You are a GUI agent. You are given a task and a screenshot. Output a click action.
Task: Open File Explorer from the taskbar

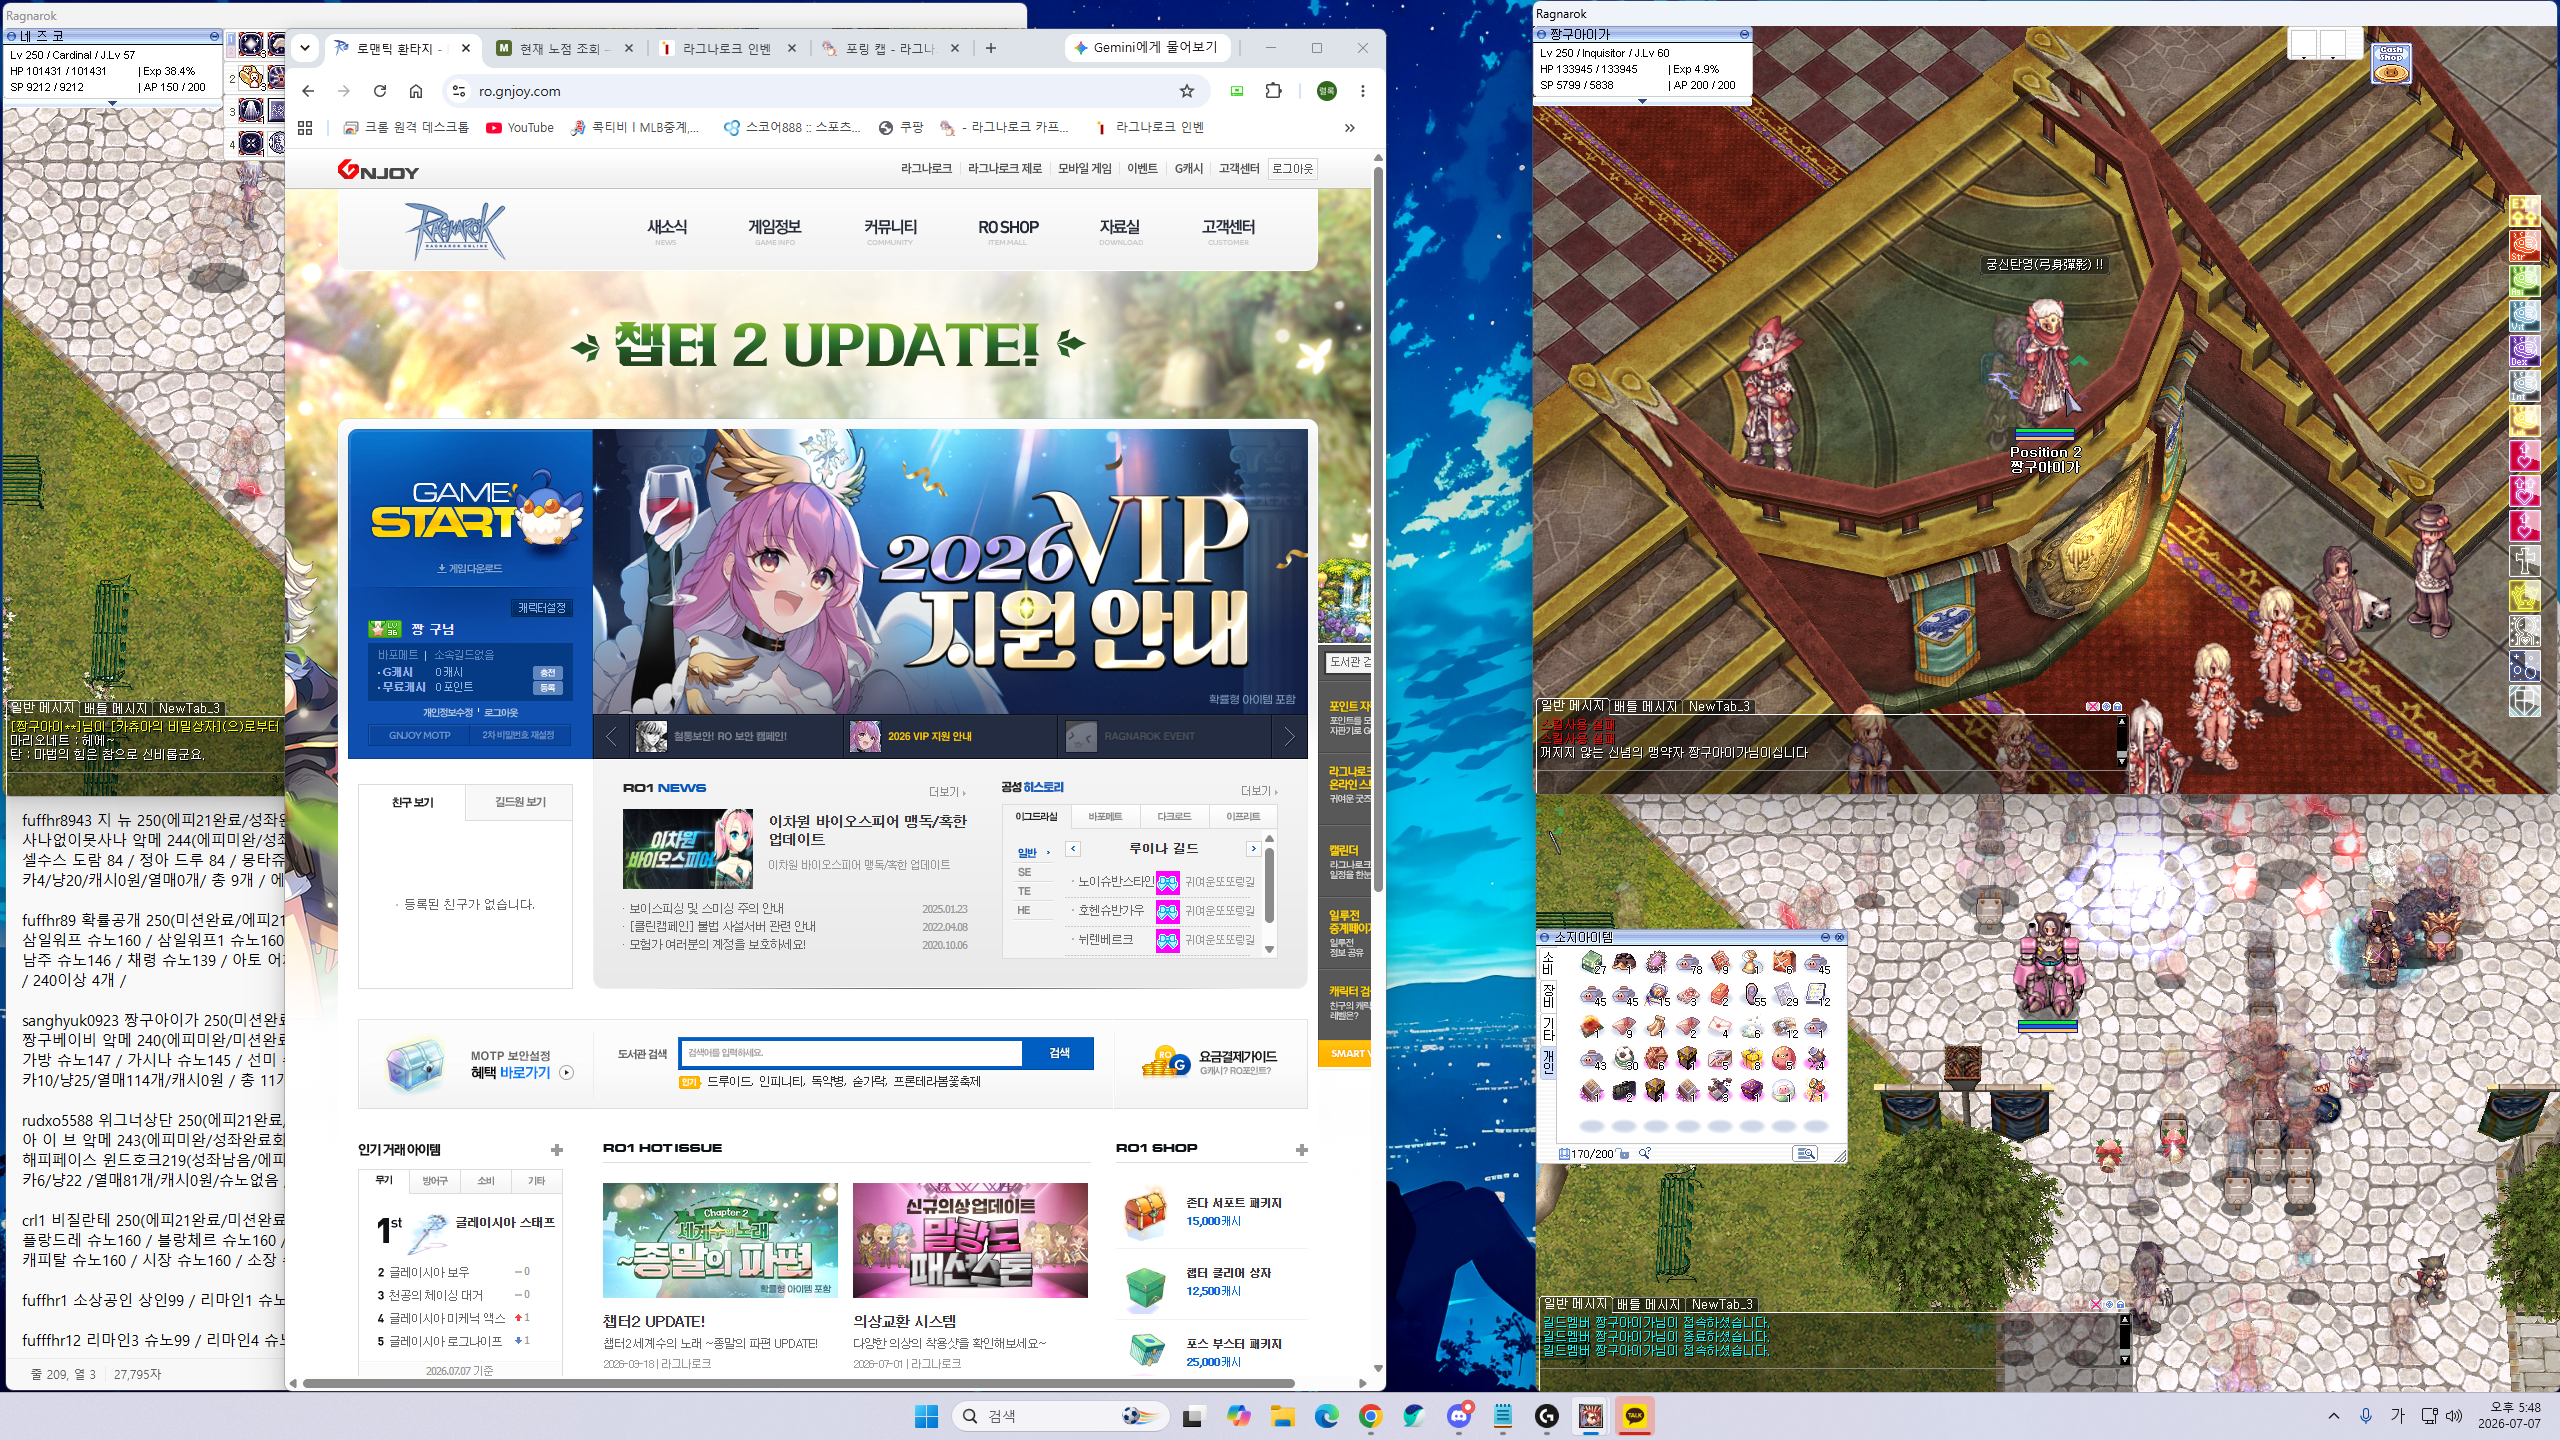tap(1283, 1416)
